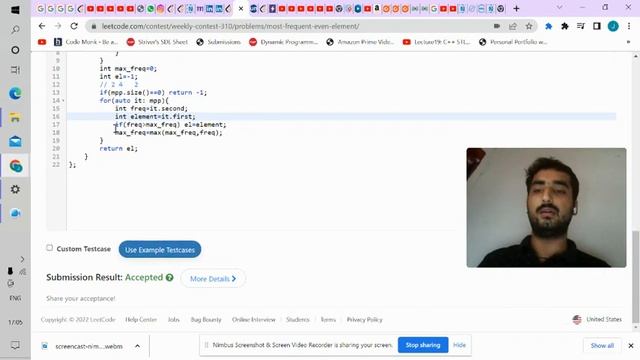640x360 pixels.
Task: Open the Windows Start menu
Action: (x=15, y=10)
